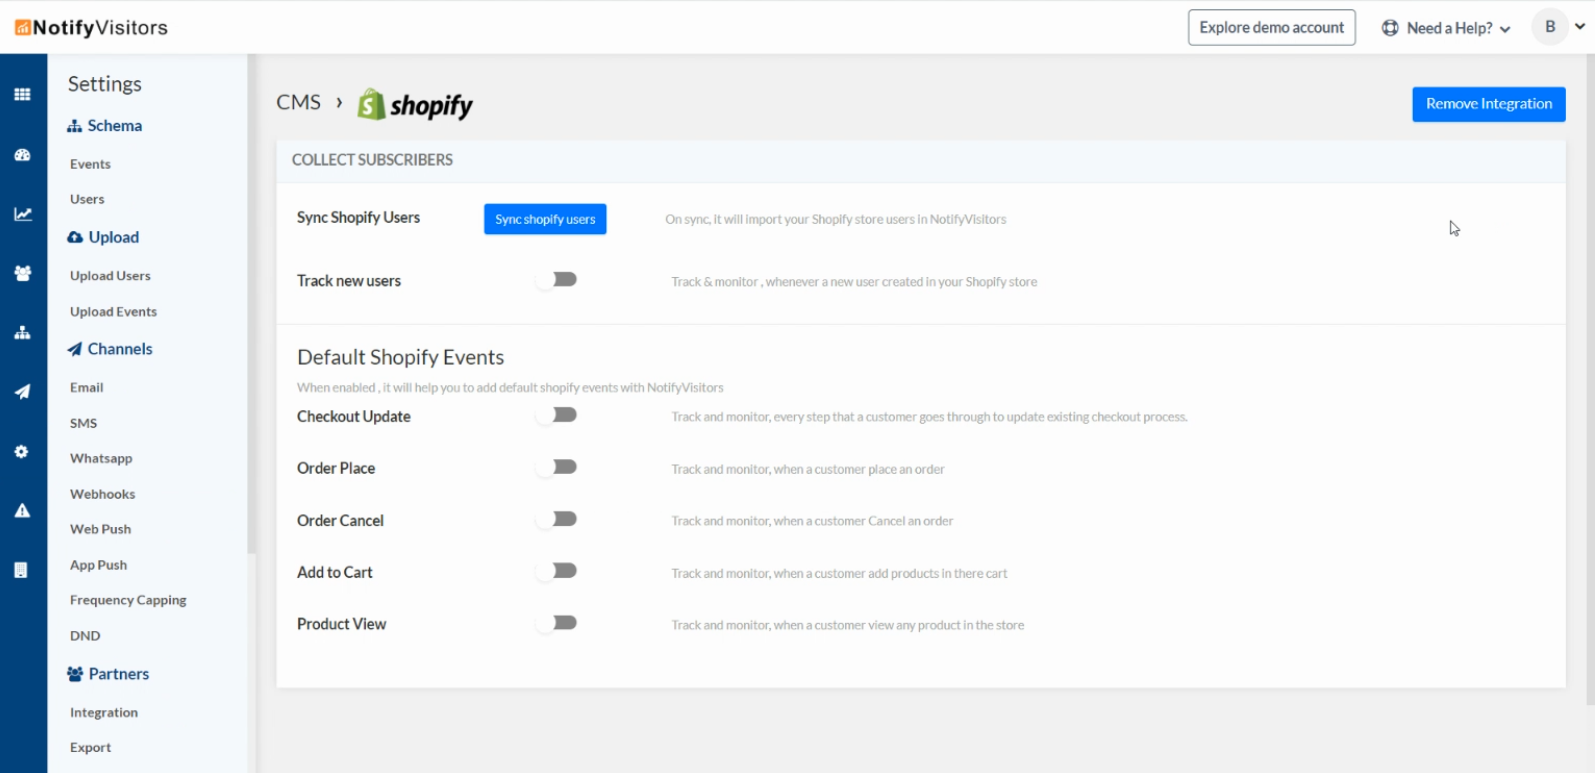Open Export under Partners
Viewport: 1595px width, 773px height.
90,748
